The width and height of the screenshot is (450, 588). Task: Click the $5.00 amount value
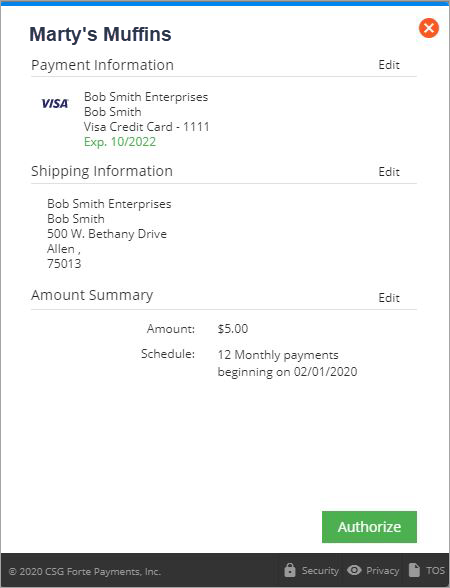tap(233, 329)
